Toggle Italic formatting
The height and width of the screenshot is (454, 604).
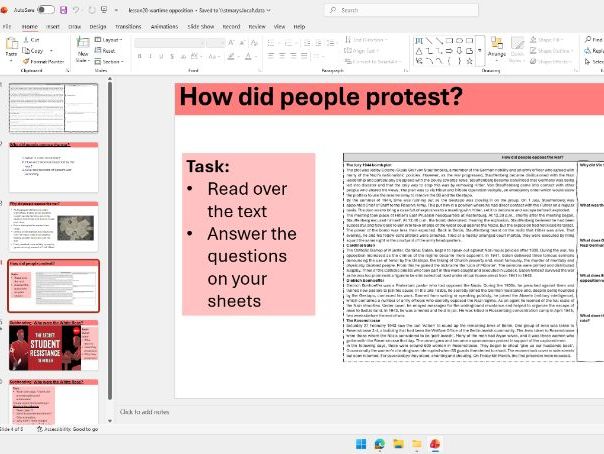pyautogui.click(x=150, y=56)
